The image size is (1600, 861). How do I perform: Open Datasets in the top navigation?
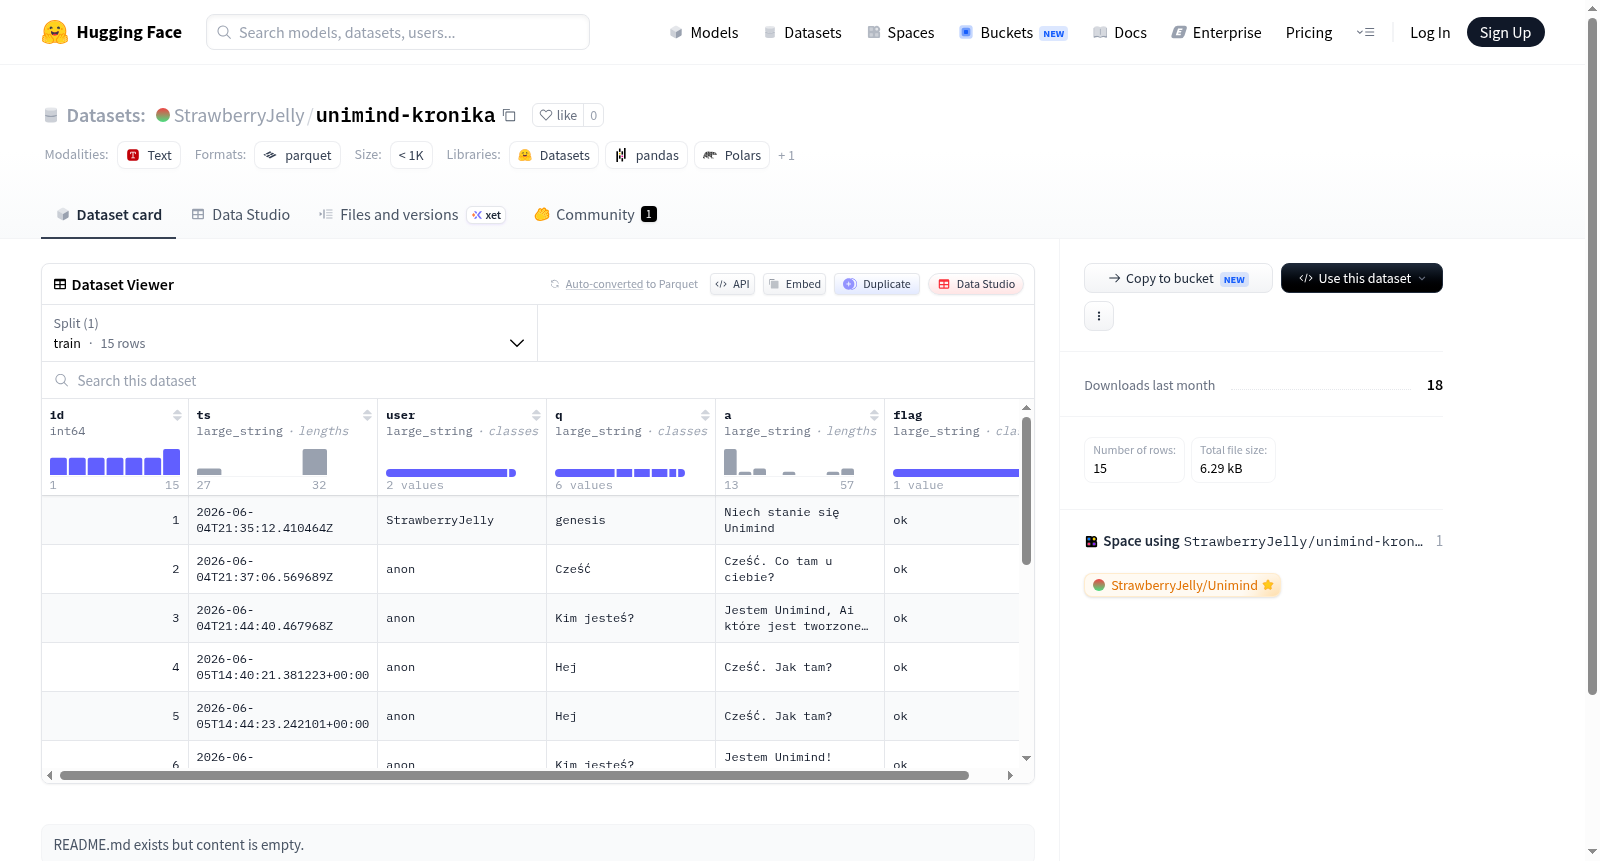tap(802, 33)
